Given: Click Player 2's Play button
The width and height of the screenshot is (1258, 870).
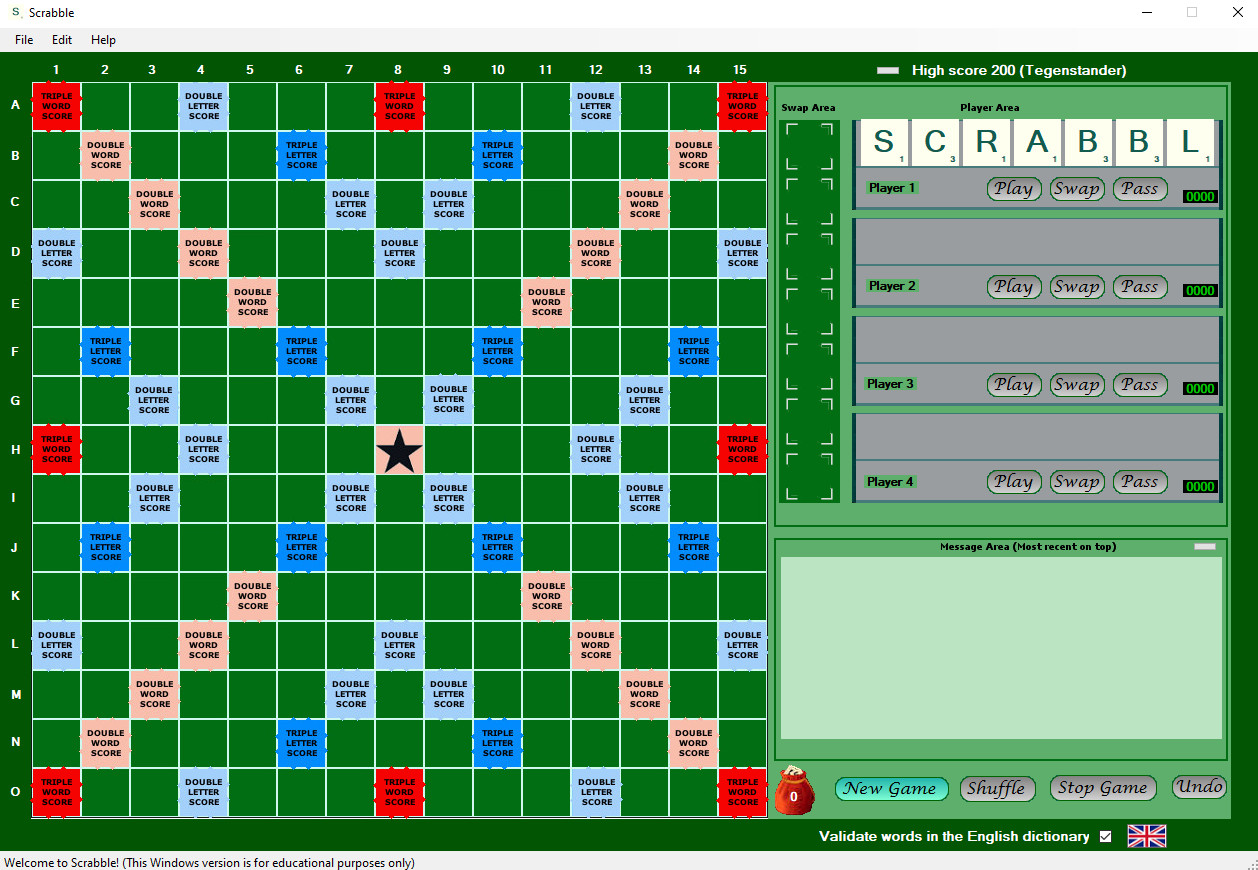Looking at the screenshot, I should (x=1014, y=287).
